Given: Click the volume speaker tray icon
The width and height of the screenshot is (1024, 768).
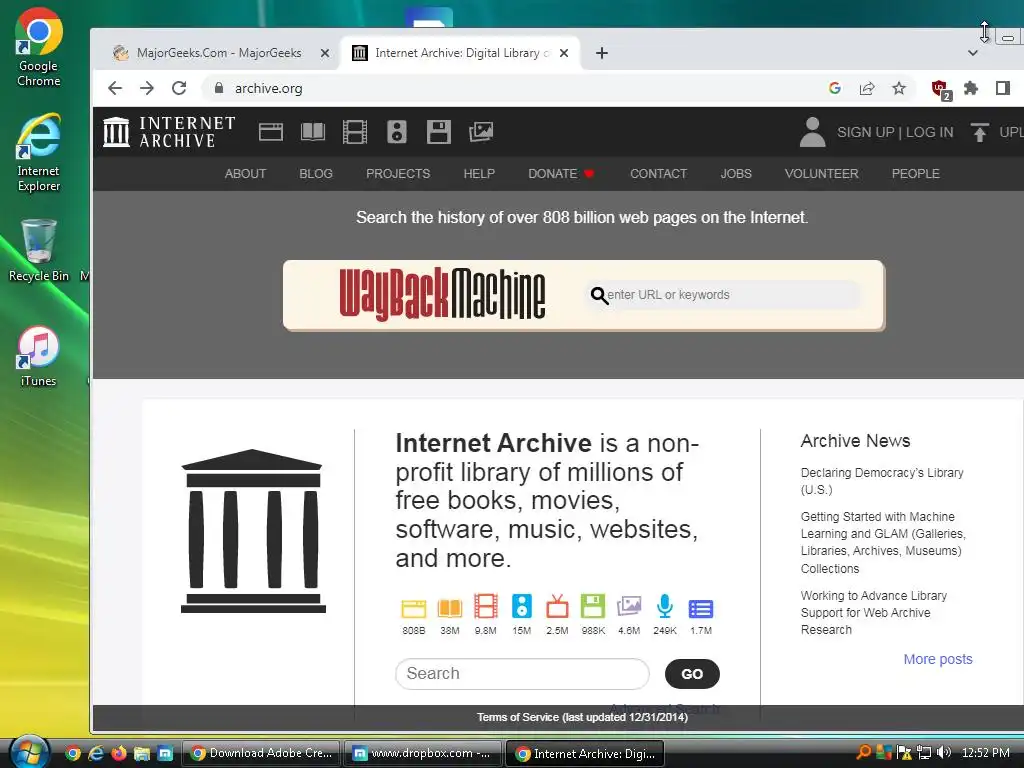Looking at the screenshot, I should point(944,753).
